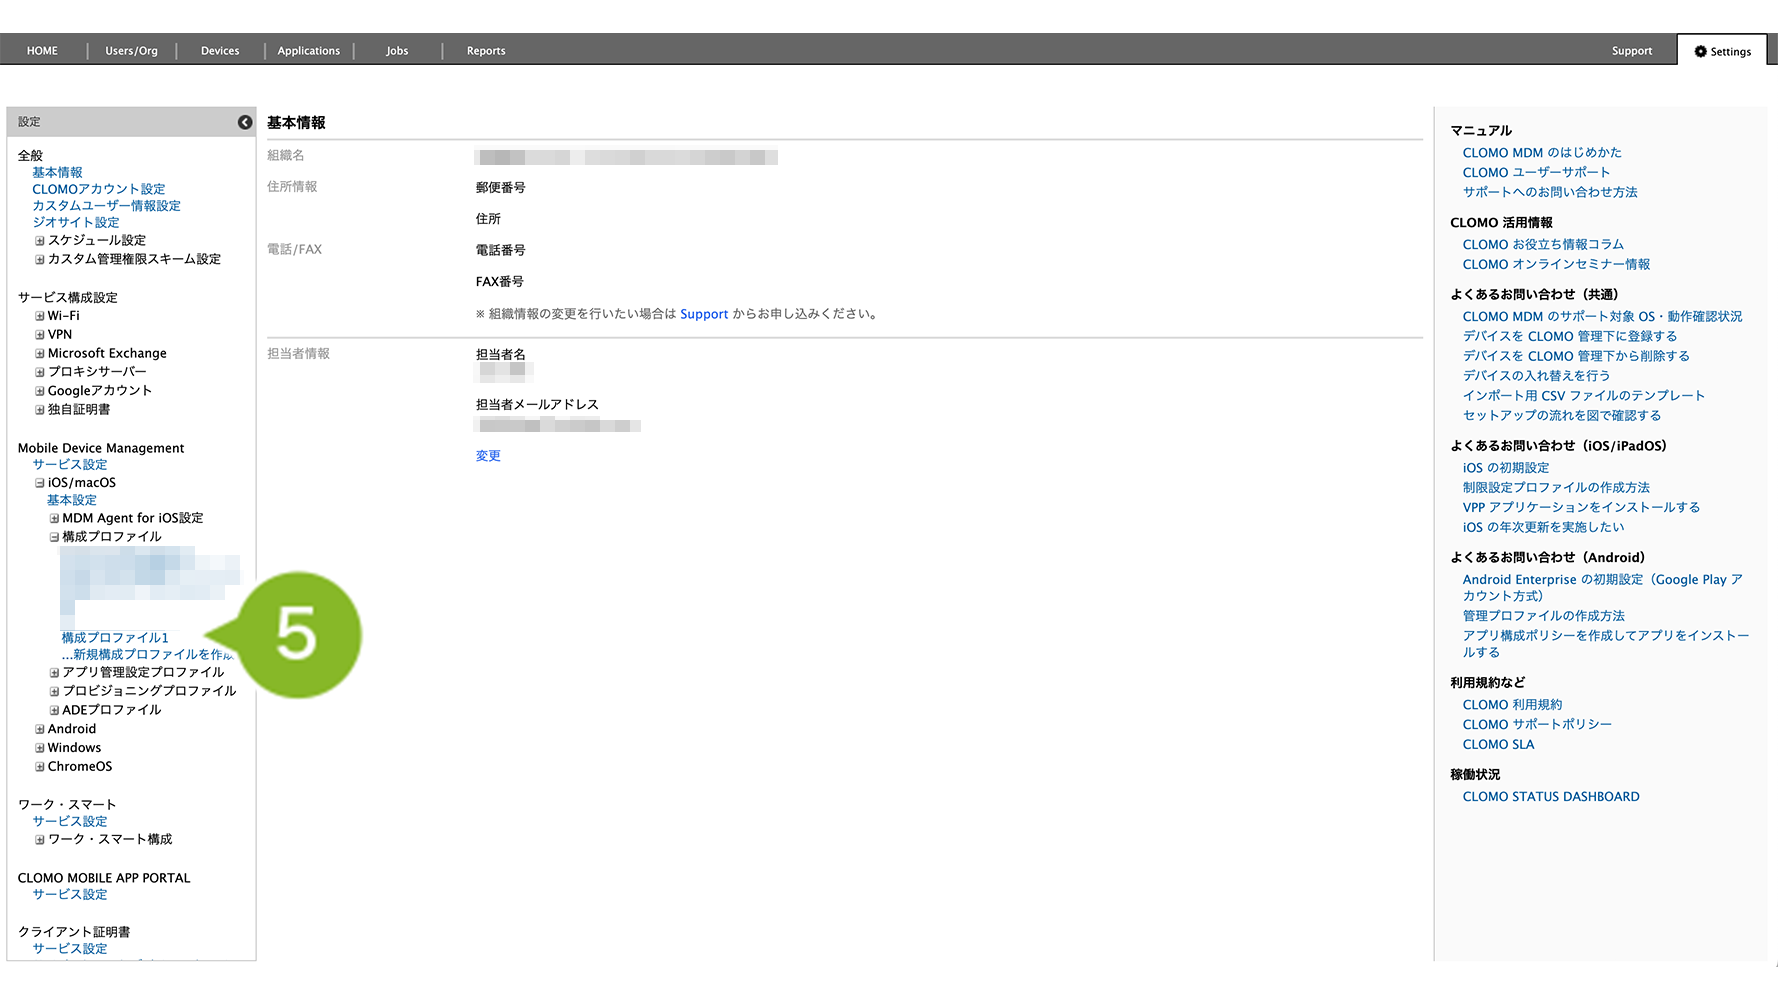Click the 変更 link under contact info
The image size is (1778, 1000).
pos(488,456)
